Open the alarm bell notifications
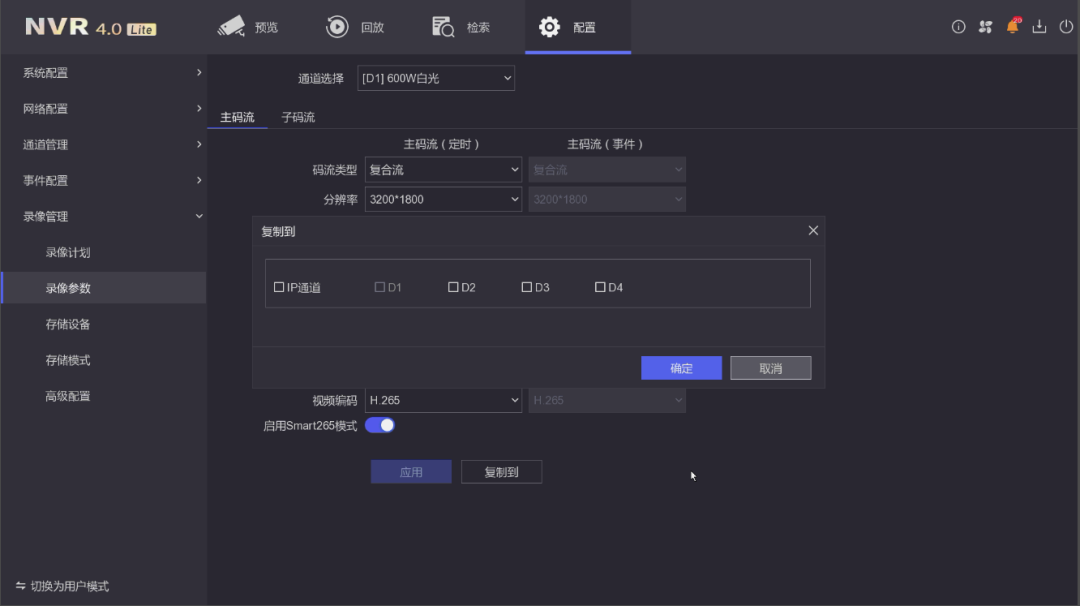1080x606 pixels. tap(1012, 27)
